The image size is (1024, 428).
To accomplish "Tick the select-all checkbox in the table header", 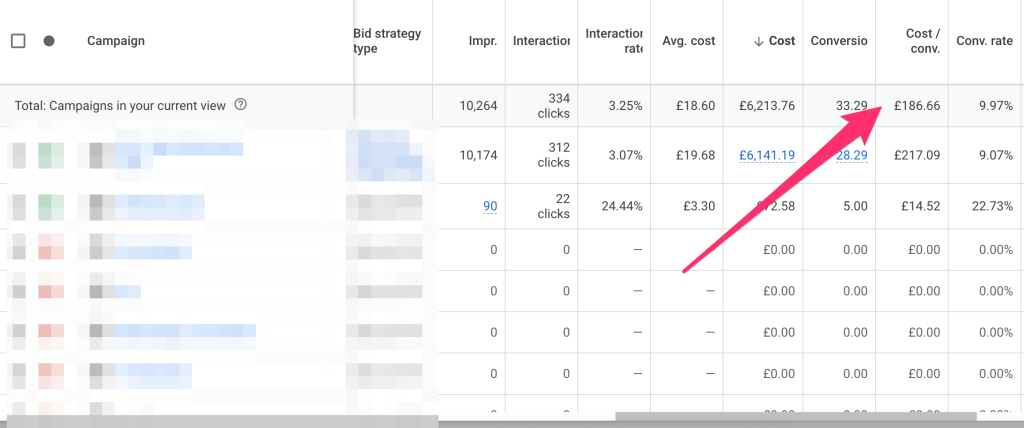I will pos(18,41).
